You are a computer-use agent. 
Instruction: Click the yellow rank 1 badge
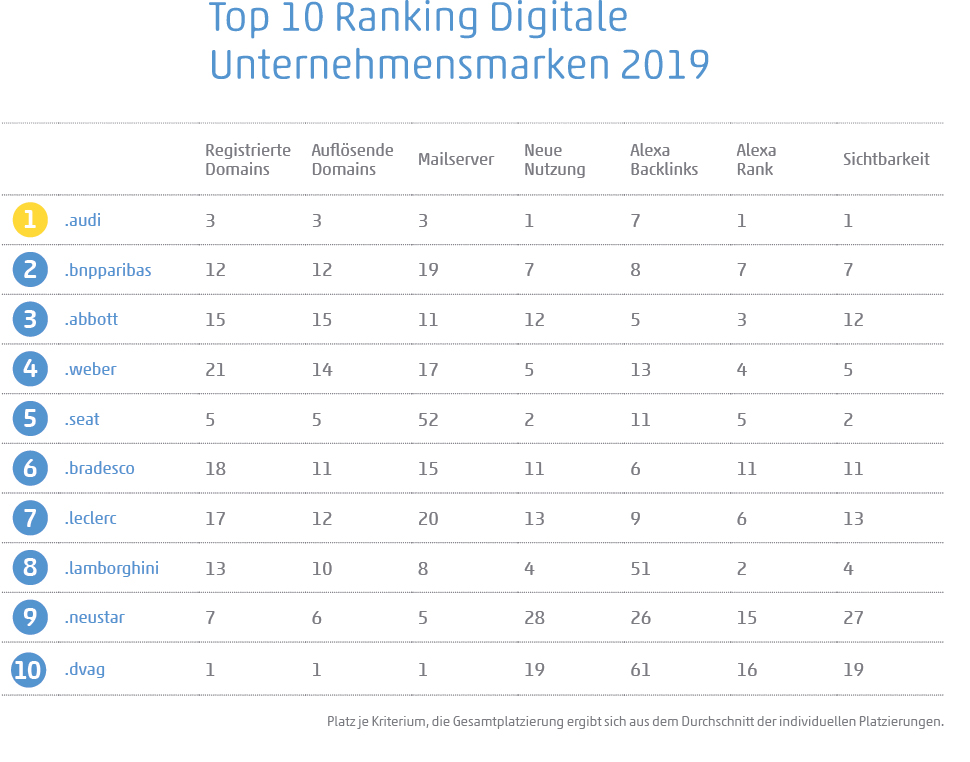[29, 219]
